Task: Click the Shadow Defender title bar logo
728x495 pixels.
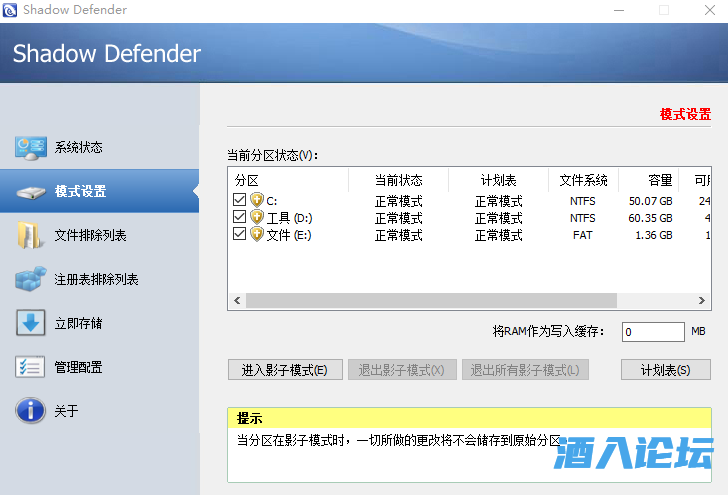Action: (x=10, y=10)
